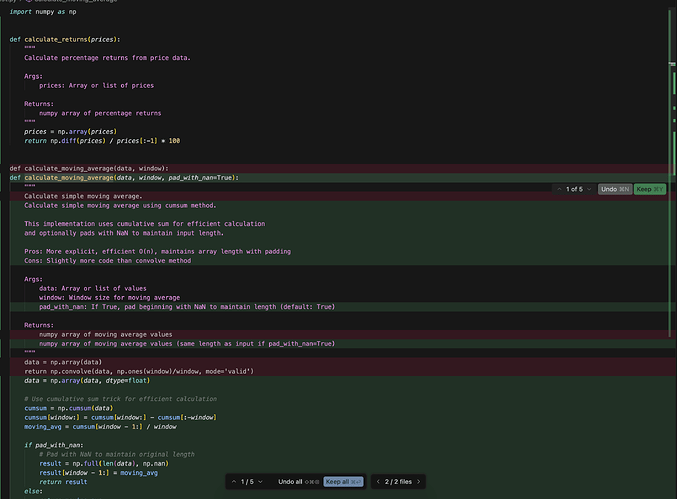Click 'result = np.full(len(data), np.nan)' line
The image size is (677, 499).
click(104, 464)
